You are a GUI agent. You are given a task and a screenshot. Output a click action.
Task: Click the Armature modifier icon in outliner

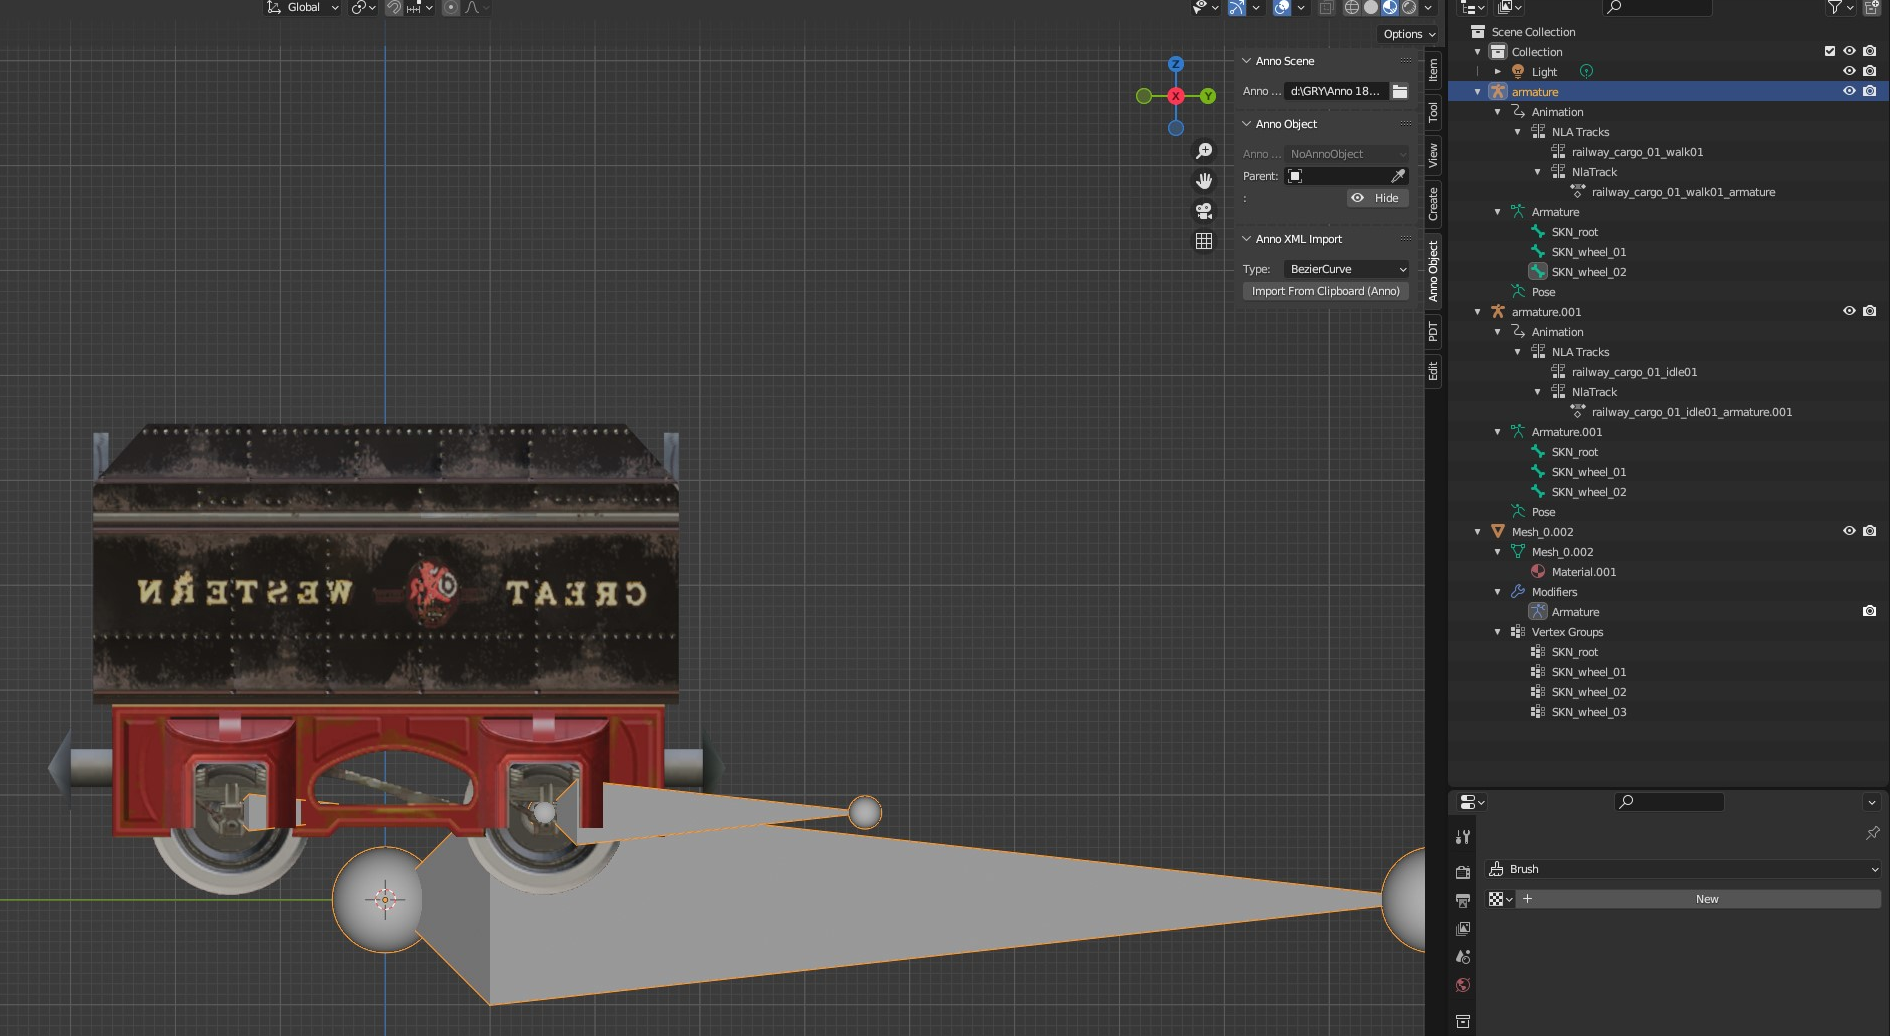pos(1538,612)
